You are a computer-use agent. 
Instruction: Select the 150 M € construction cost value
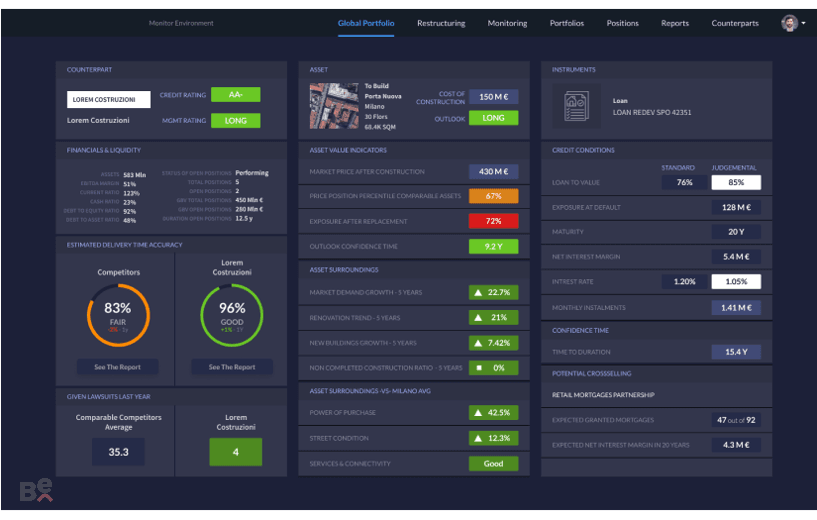pos(493,96)
